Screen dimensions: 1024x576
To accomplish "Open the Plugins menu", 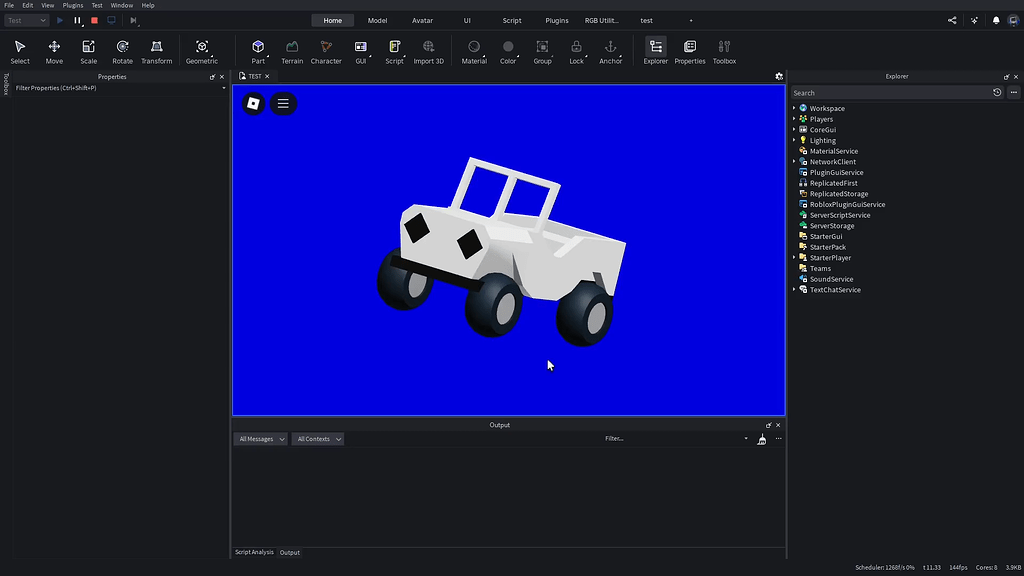I will tap(71, 4).
